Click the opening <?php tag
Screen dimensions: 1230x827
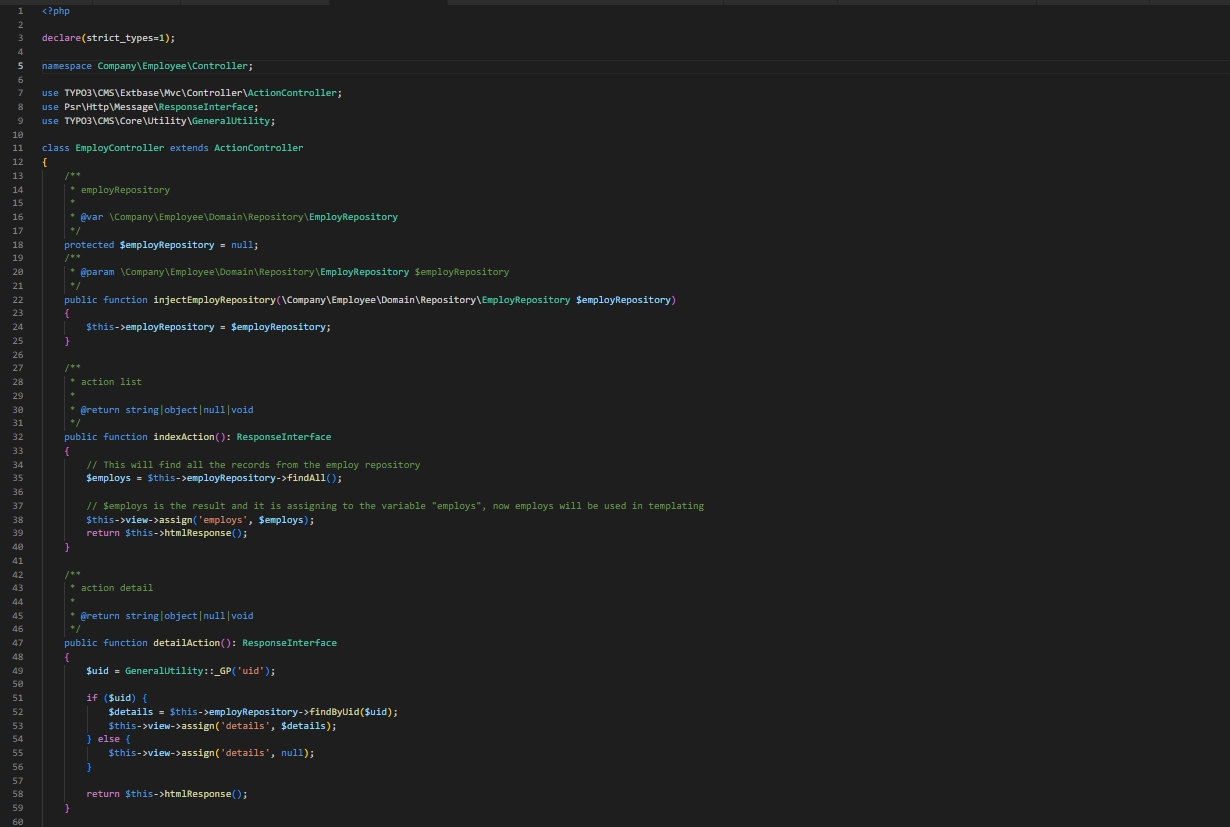click(56, 11)
